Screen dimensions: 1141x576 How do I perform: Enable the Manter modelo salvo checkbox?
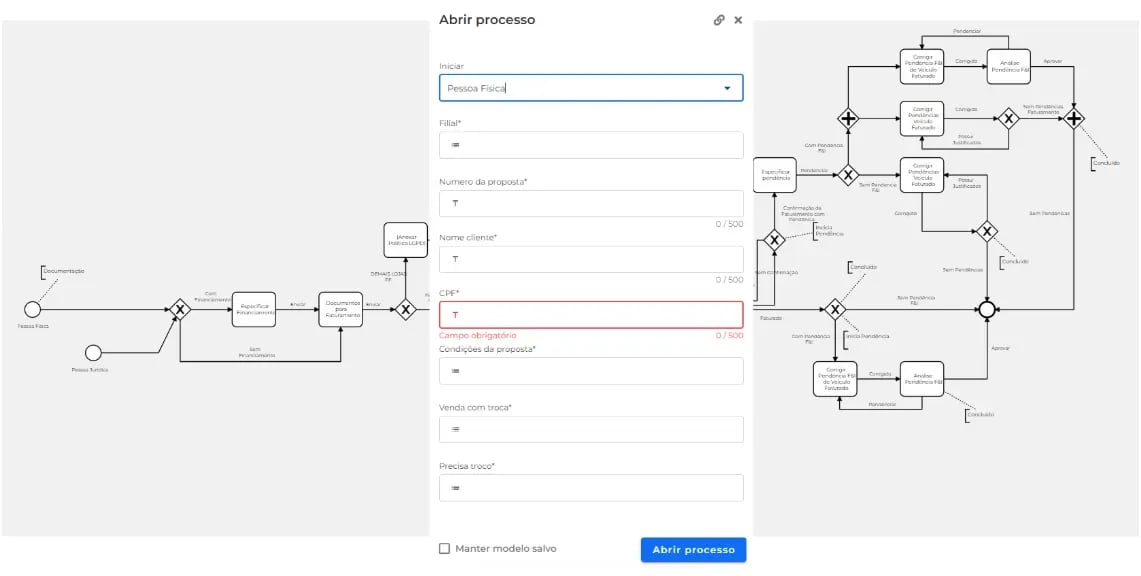445,549
